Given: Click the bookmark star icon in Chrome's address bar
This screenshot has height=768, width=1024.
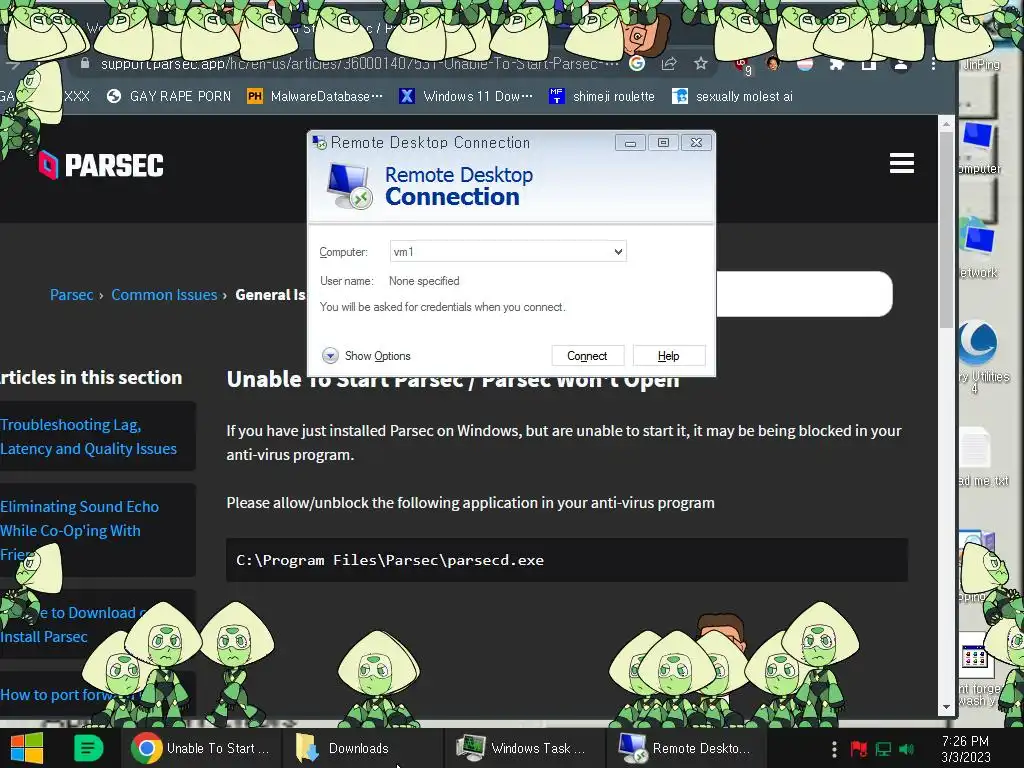Looking at the screenshot, I should click(x=701, y=63).
